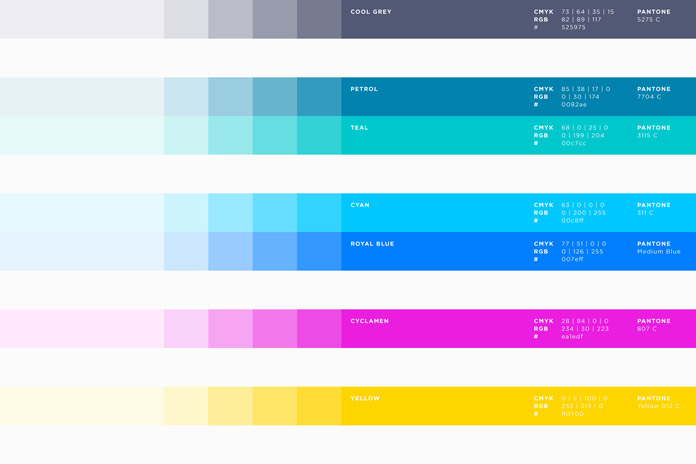This screenshot has width=696, height=464.
Task: Select the darkest narrow Teal tint swatch
Action: [x=319, y=135]
